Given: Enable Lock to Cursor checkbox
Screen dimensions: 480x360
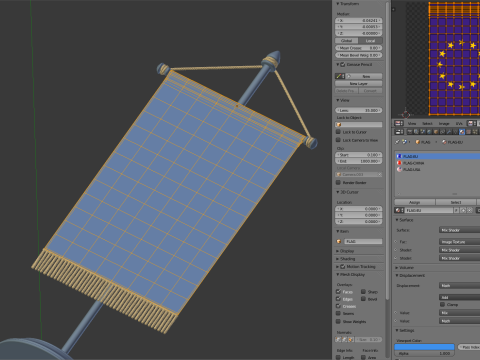Looking at the screenshot, I should point(338,132).
